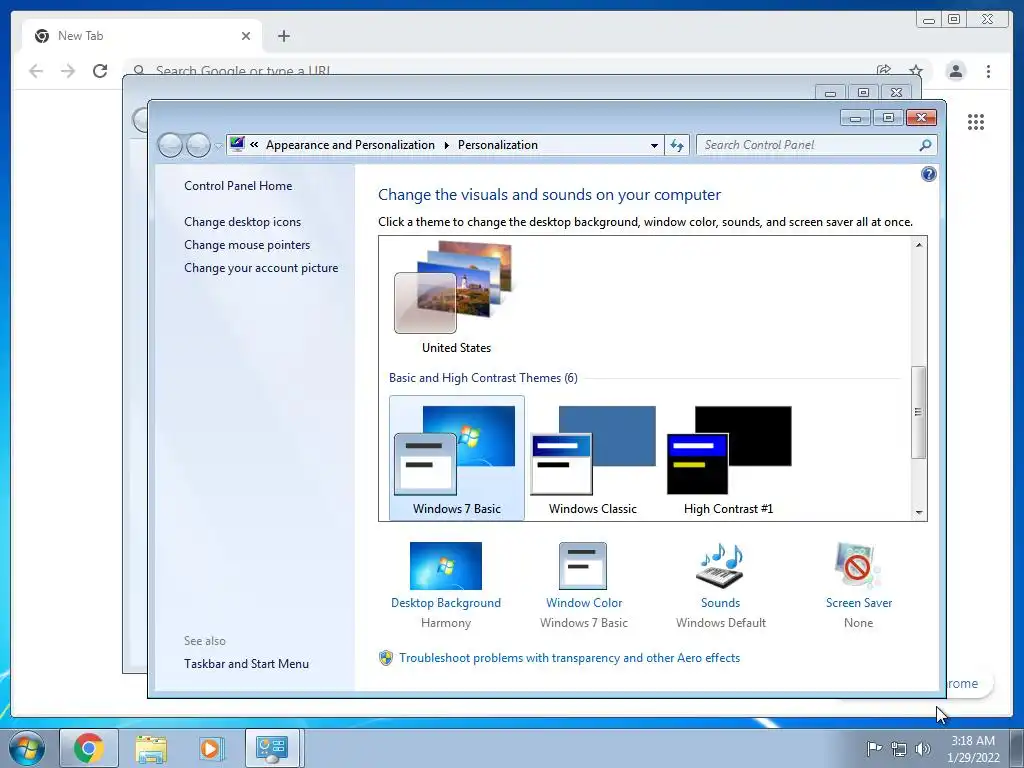The height and width of the screenshot is (768, 1024).
Task: Apply the Windows Classic theme
Action: 592,458
